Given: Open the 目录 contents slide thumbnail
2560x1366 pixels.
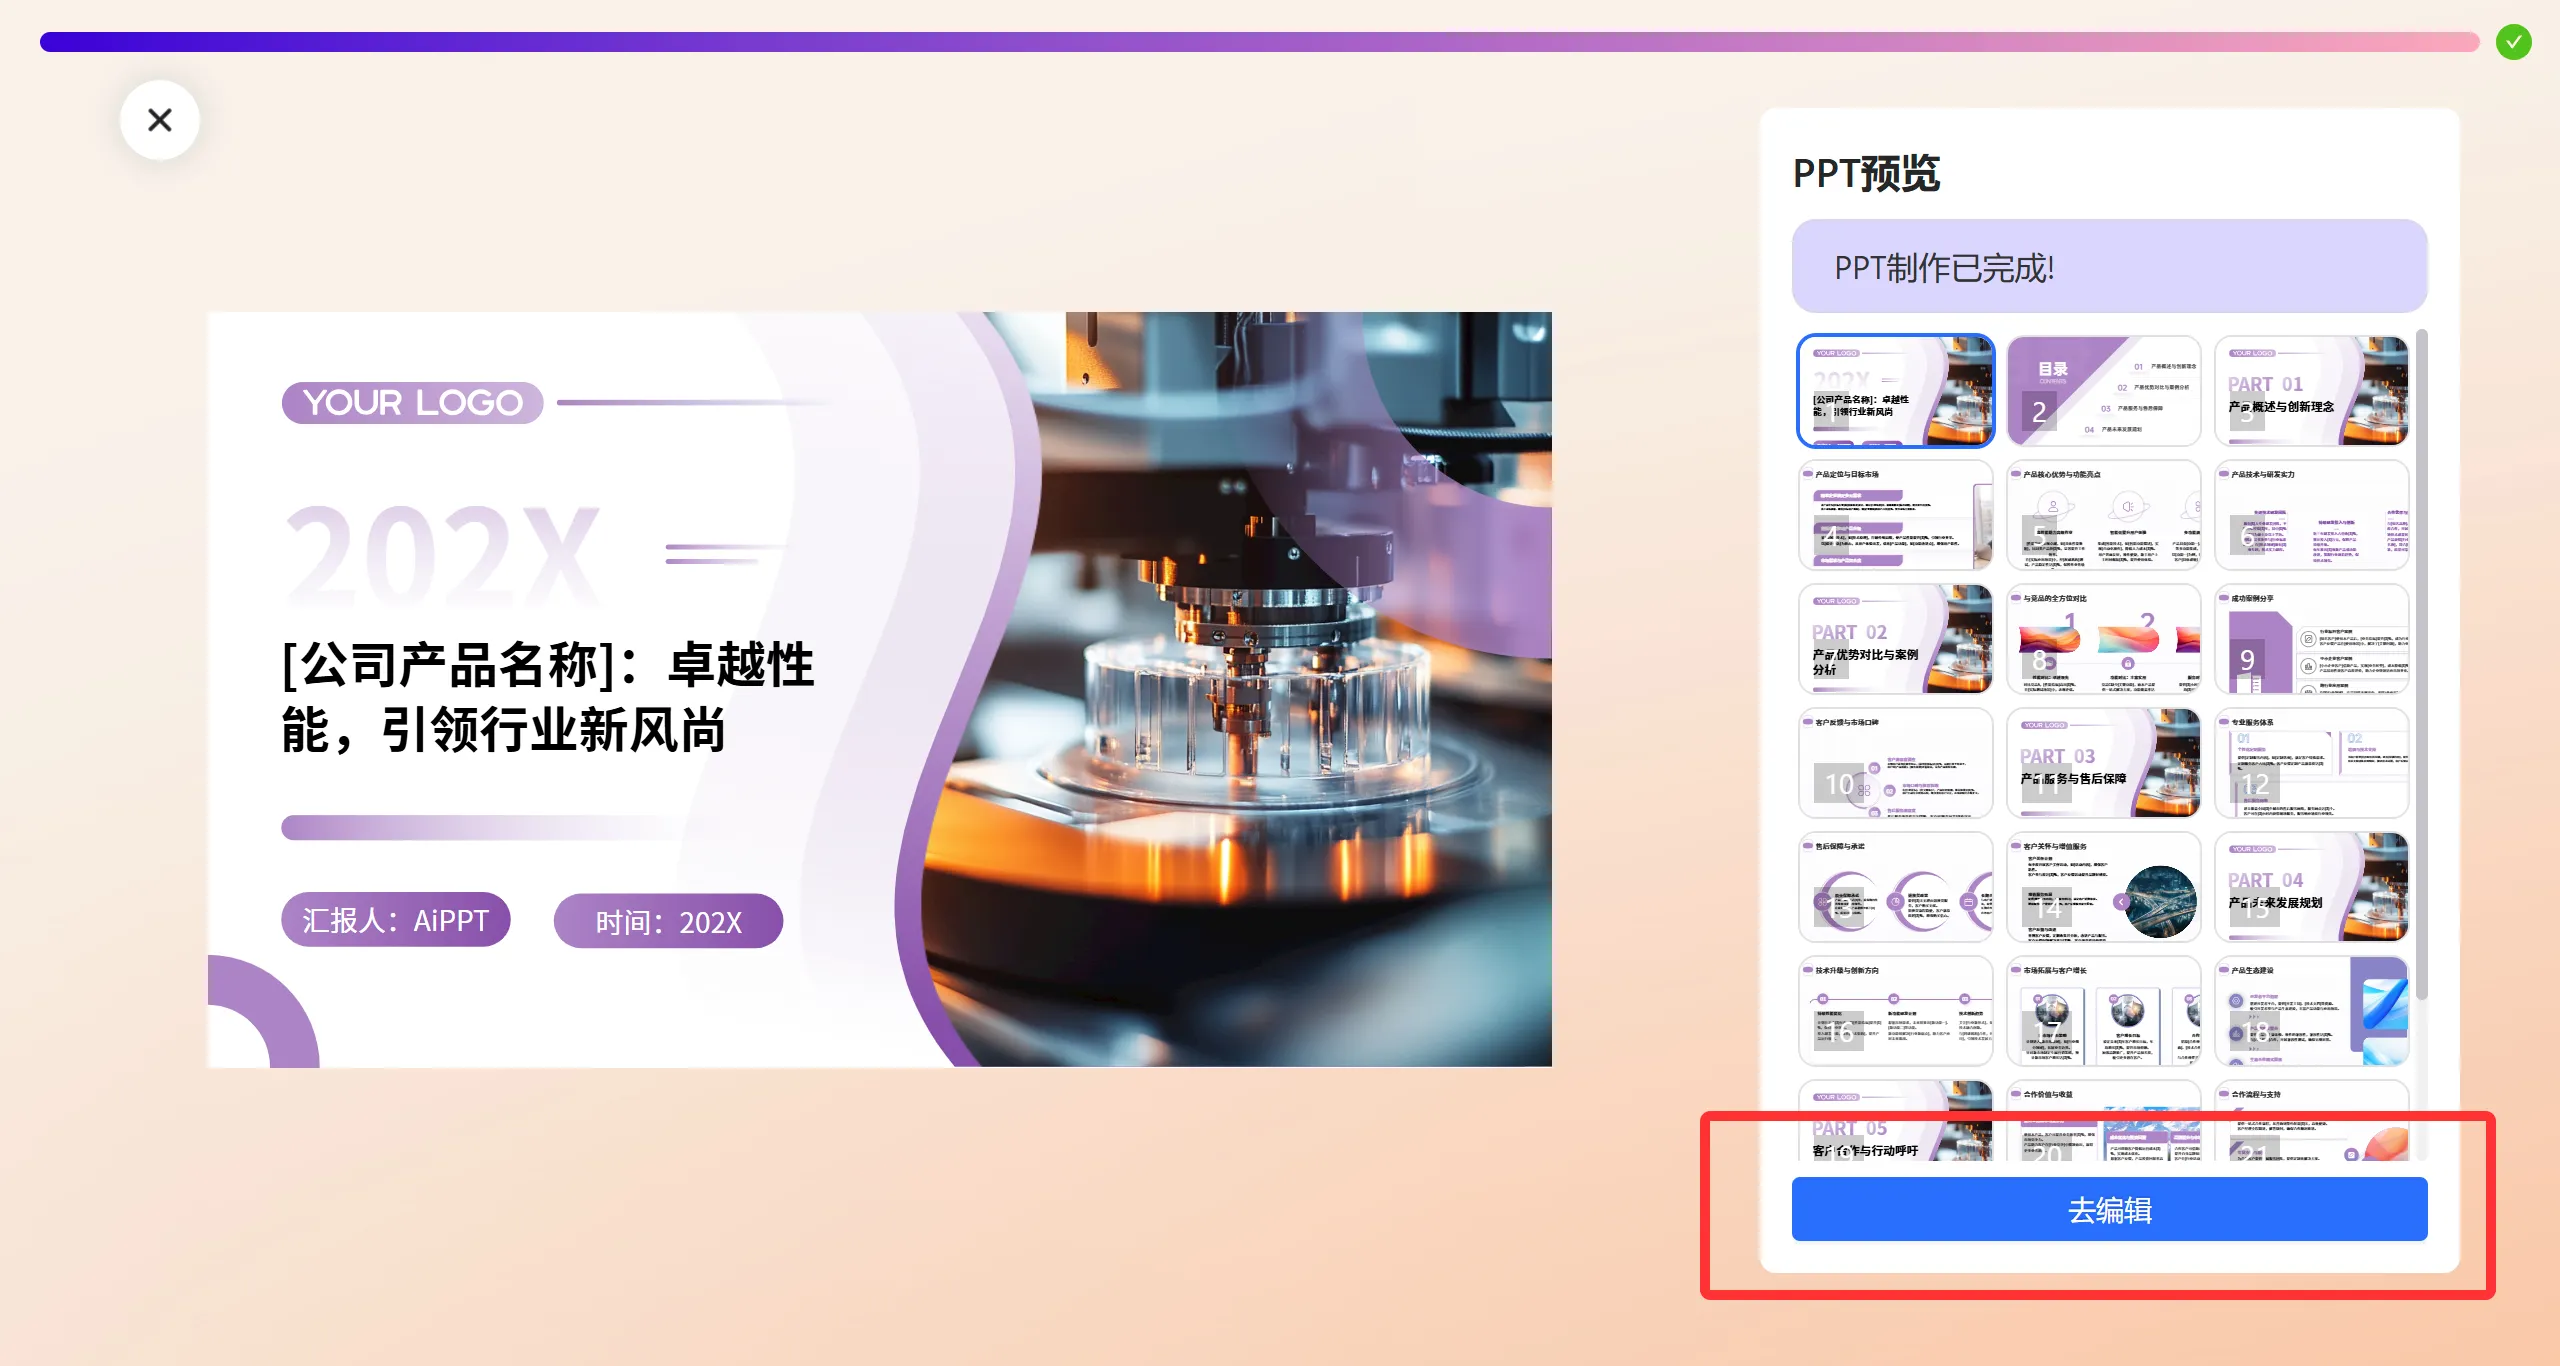Looking at the screenshot, I should [x=2104, y=390].
